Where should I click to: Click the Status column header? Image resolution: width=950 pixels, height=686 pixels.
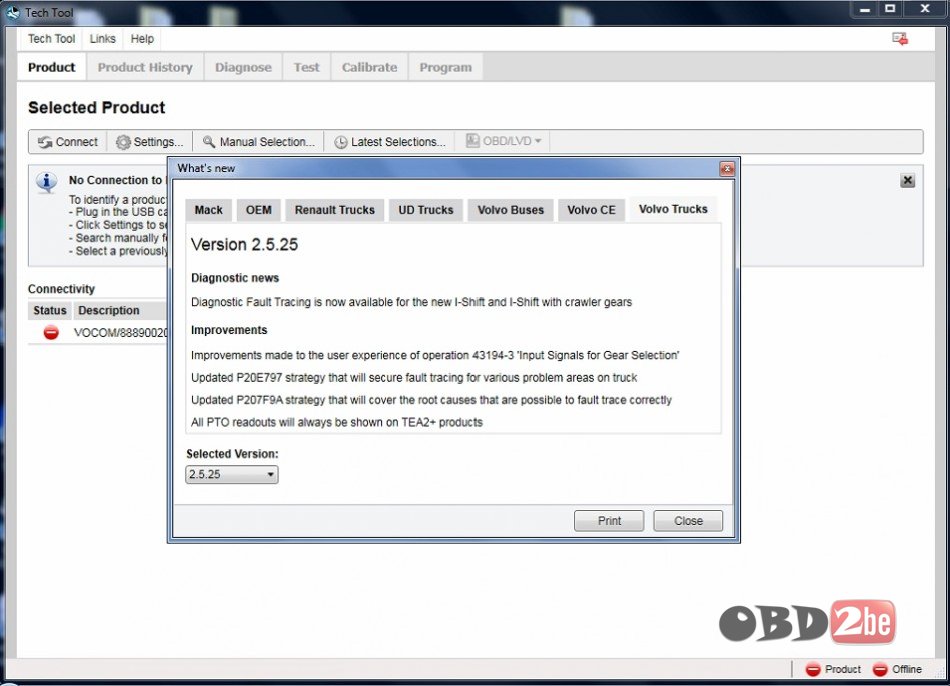coord(50,310)
